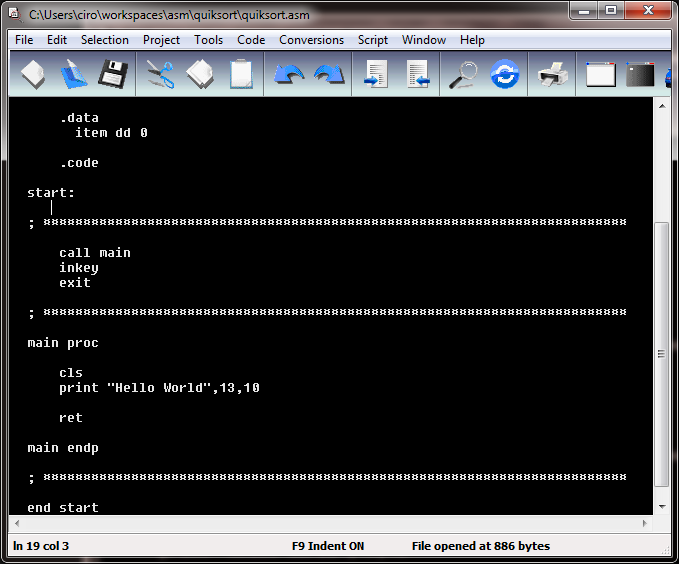Click the white window toolbar icon
The height and width of the screenshot is (564, 679).
pos(601,75)
